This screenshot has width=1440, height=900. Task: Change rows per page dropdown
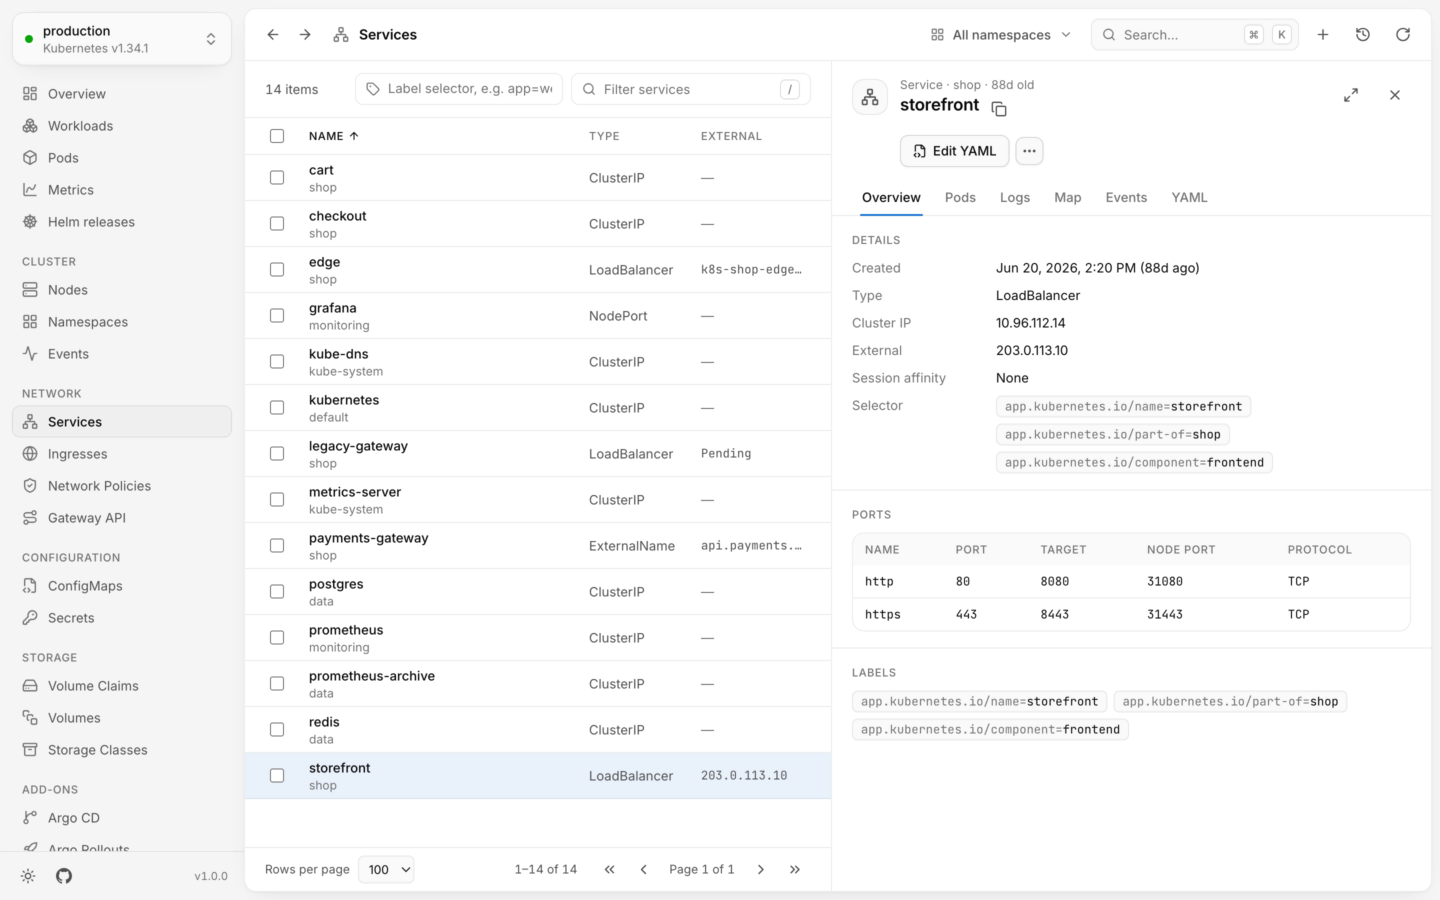click(x=386, y=870)
